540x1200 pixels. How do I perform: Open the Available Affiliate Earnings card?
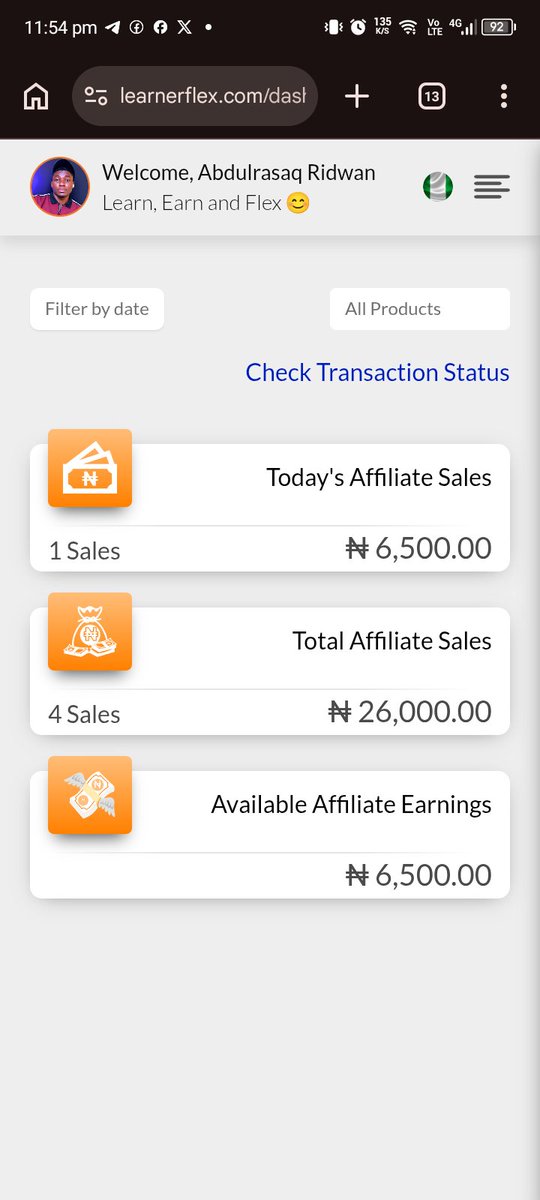(270, 835)
